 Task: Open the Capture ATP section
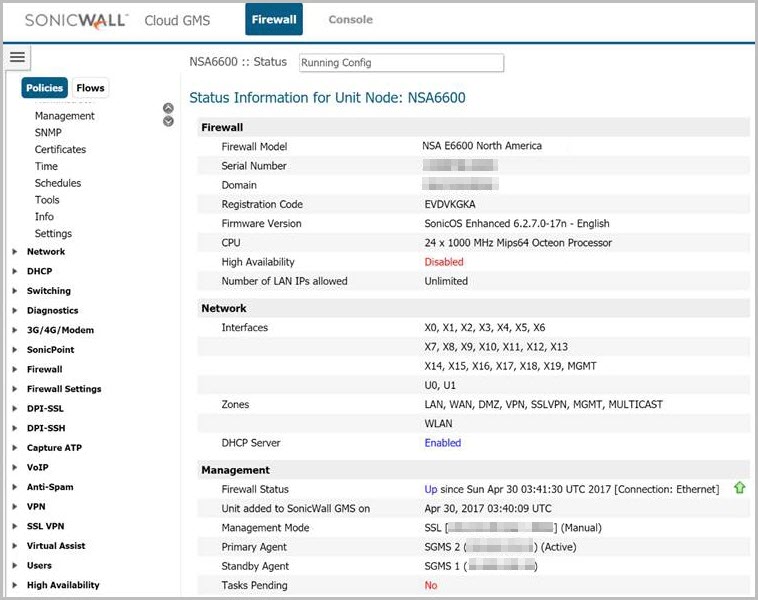[x=54, y=448]
